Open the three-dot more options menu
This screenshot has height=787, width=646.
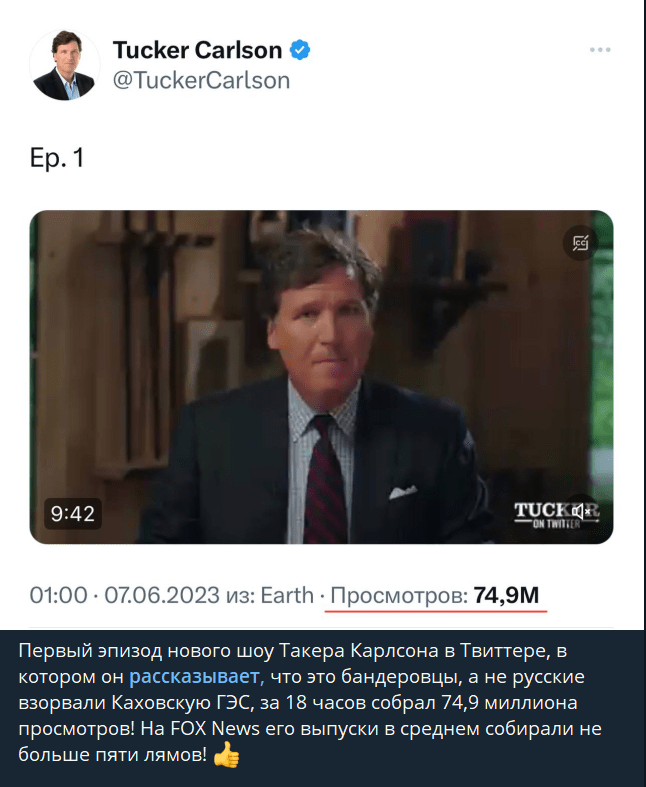[x=600, y=50]
